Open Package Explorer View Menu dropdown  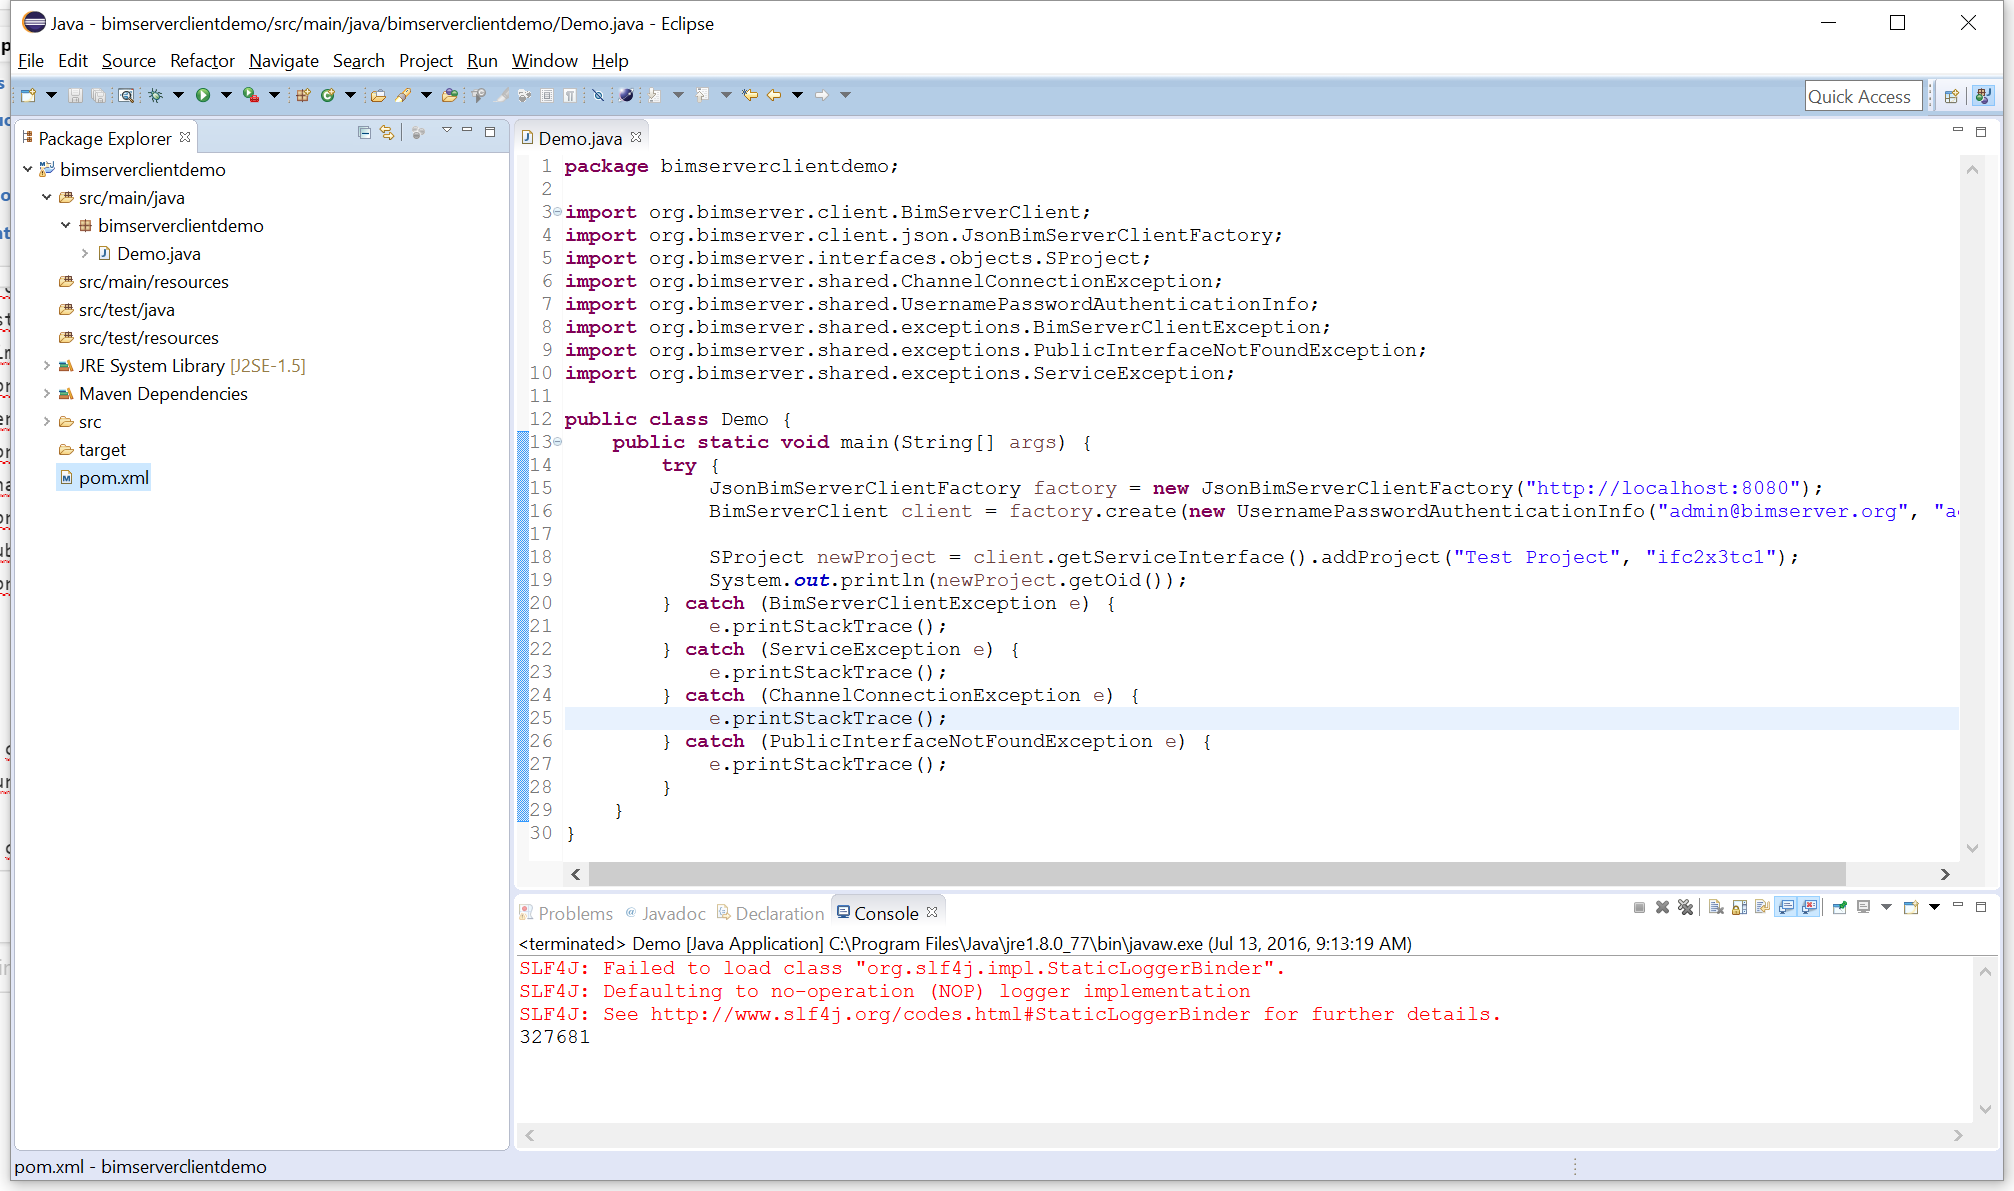click(x=446, y=131)
